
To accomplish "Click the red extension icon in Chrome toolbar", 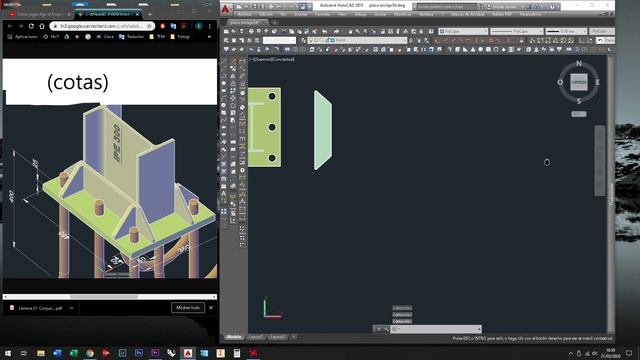I will 162,26.
